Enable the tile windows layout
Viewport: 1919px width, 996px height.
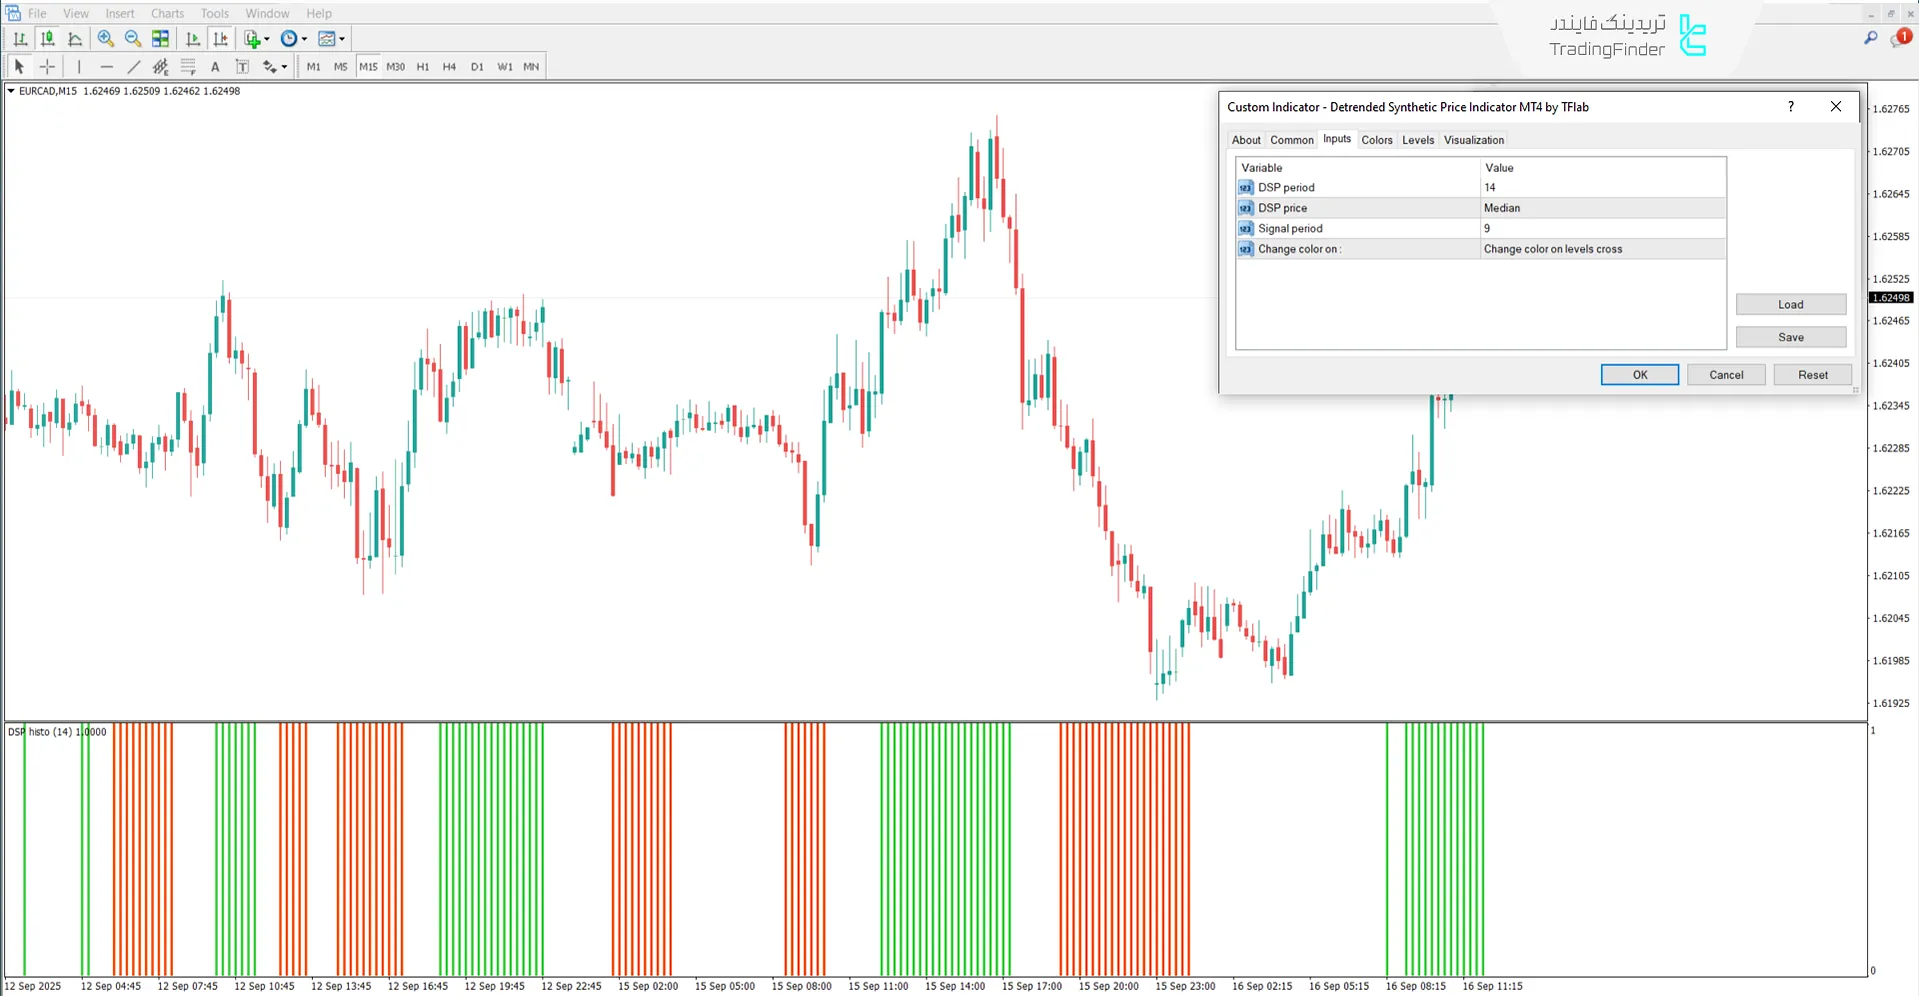pos(160,38)
